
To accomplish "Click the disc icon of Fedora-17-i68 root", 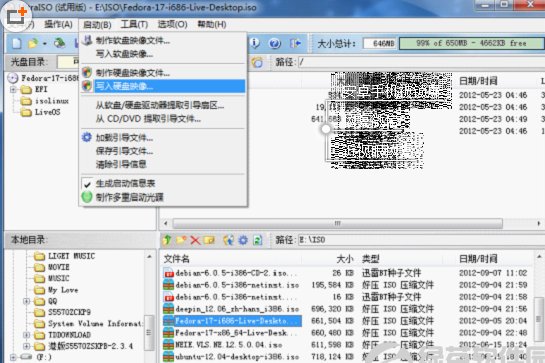I will [x=13, y=78].
